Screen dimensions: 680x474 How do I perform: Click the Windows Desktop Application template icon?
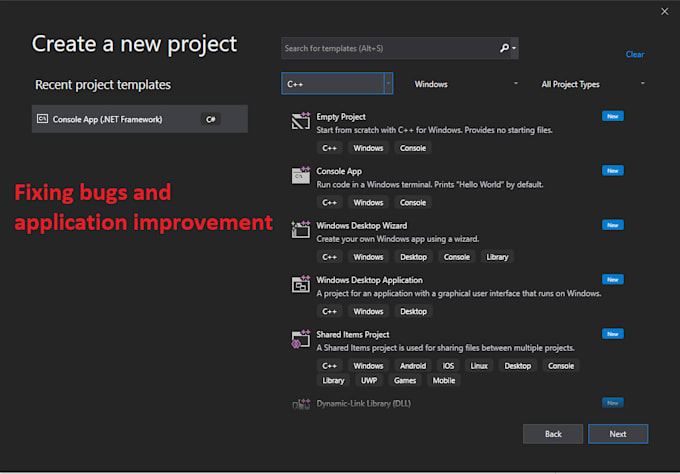coord(301,284)
